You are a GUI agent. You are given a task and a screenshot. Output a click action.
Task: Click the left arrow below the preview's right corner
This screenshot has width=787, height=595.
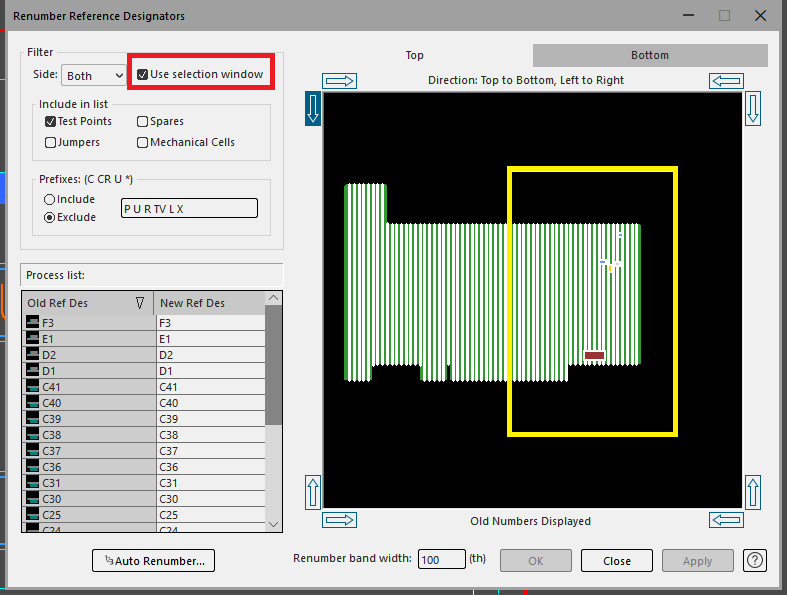726,520
